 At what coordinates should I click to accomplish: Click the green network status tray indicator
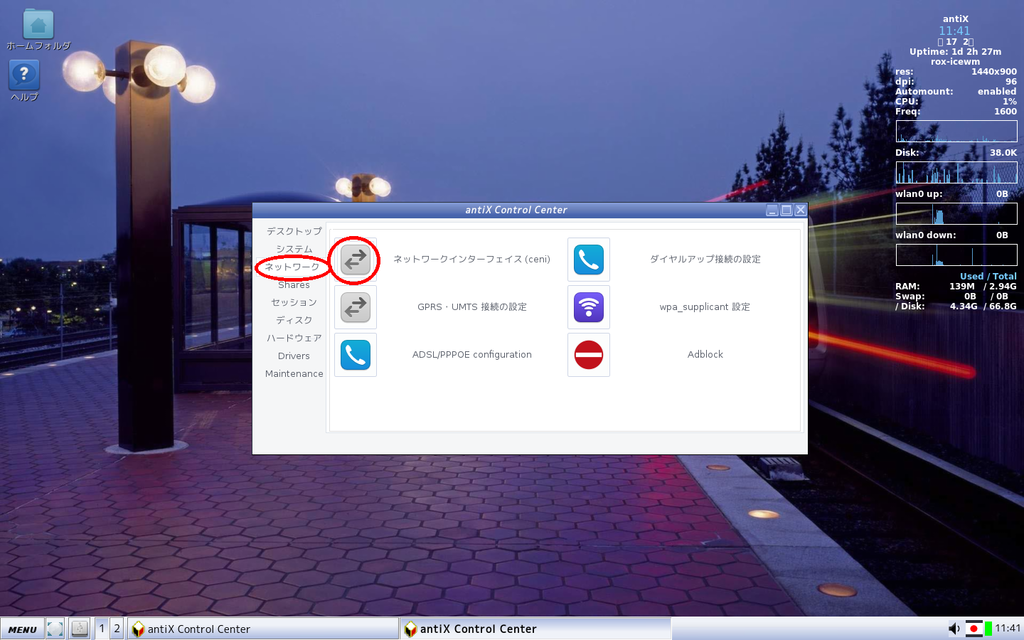pyautogui.click(x=989, y=628)
